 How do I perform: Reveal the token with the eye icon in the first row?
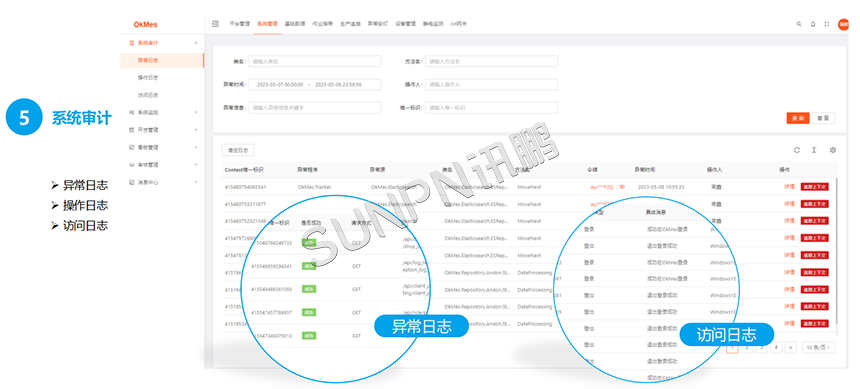click(x=622, y=187)
